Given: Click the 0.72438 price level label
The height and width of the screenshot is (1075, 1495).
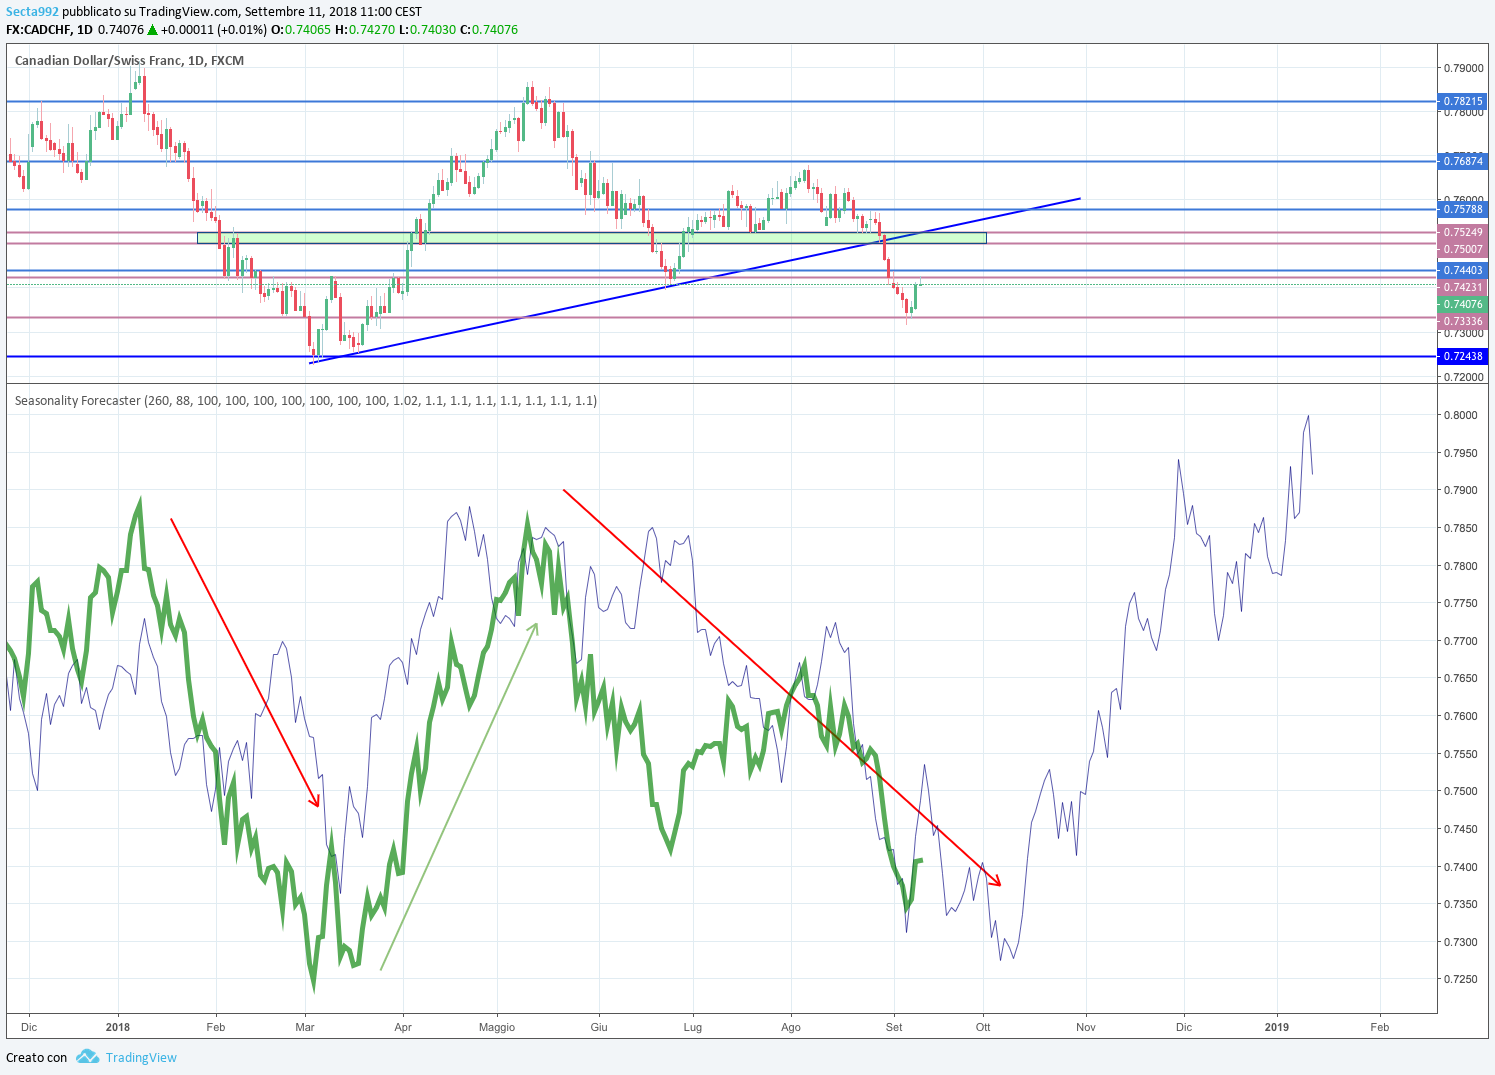Looking at the screenshot, I should coord(1463,356).
